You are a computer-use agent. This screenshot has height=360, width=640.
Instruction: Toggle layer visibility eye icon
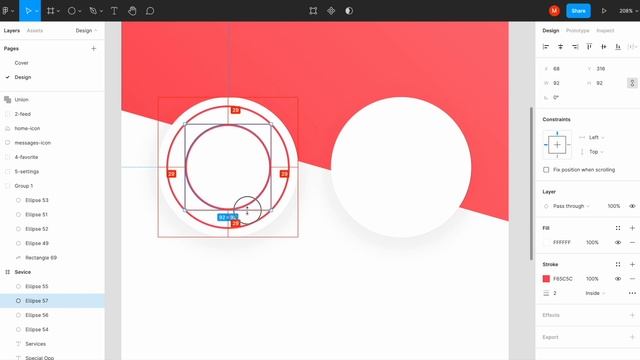coord(632,206)
